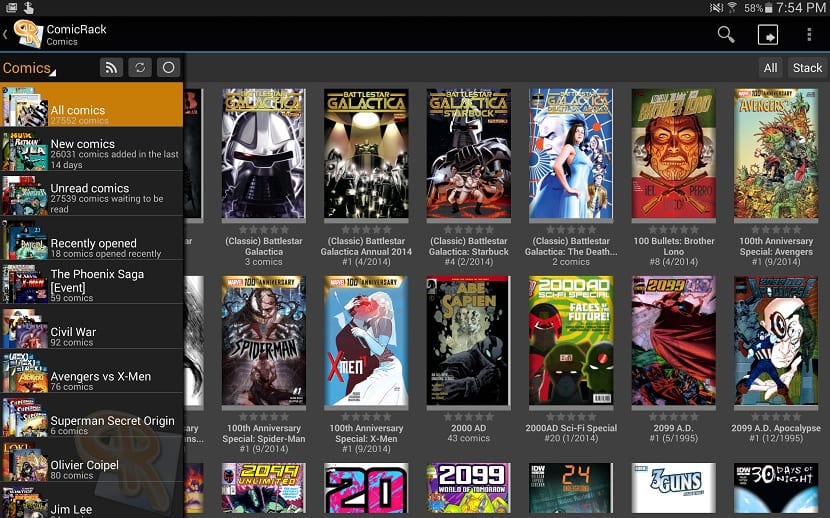
Task: Open the Unread comics list
Action: [92, 194]
